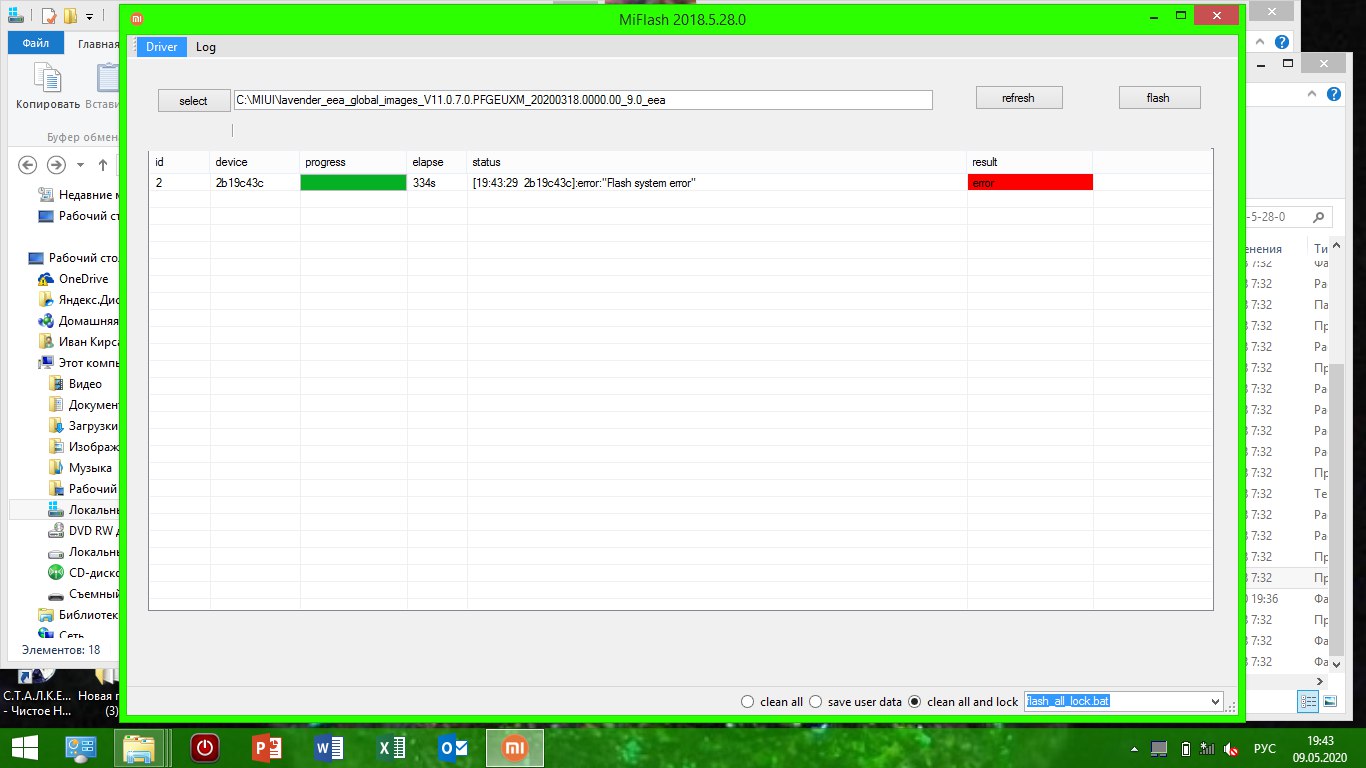Image resolution: width=1366 pixels, height=768 pixels.
Task: Open the Explorer recent locations dropdown
Action: [80, 165]
